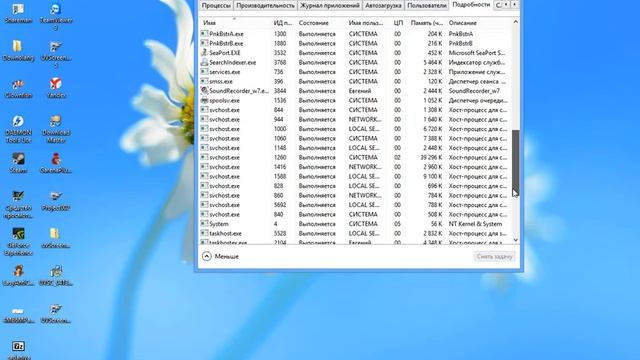Click icon of svchost.exe with PID 1260
The image size is (640, 360).
tap(204, 157)
